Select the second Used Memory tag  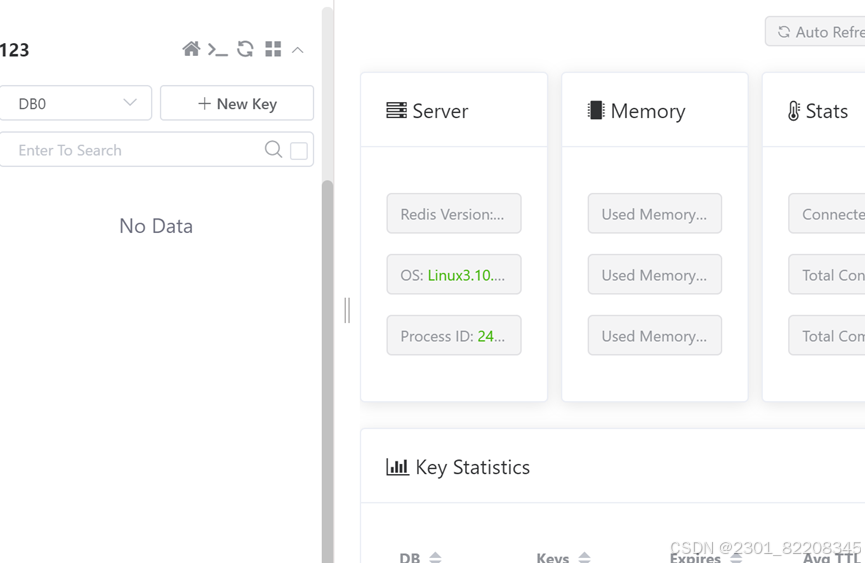654,275
